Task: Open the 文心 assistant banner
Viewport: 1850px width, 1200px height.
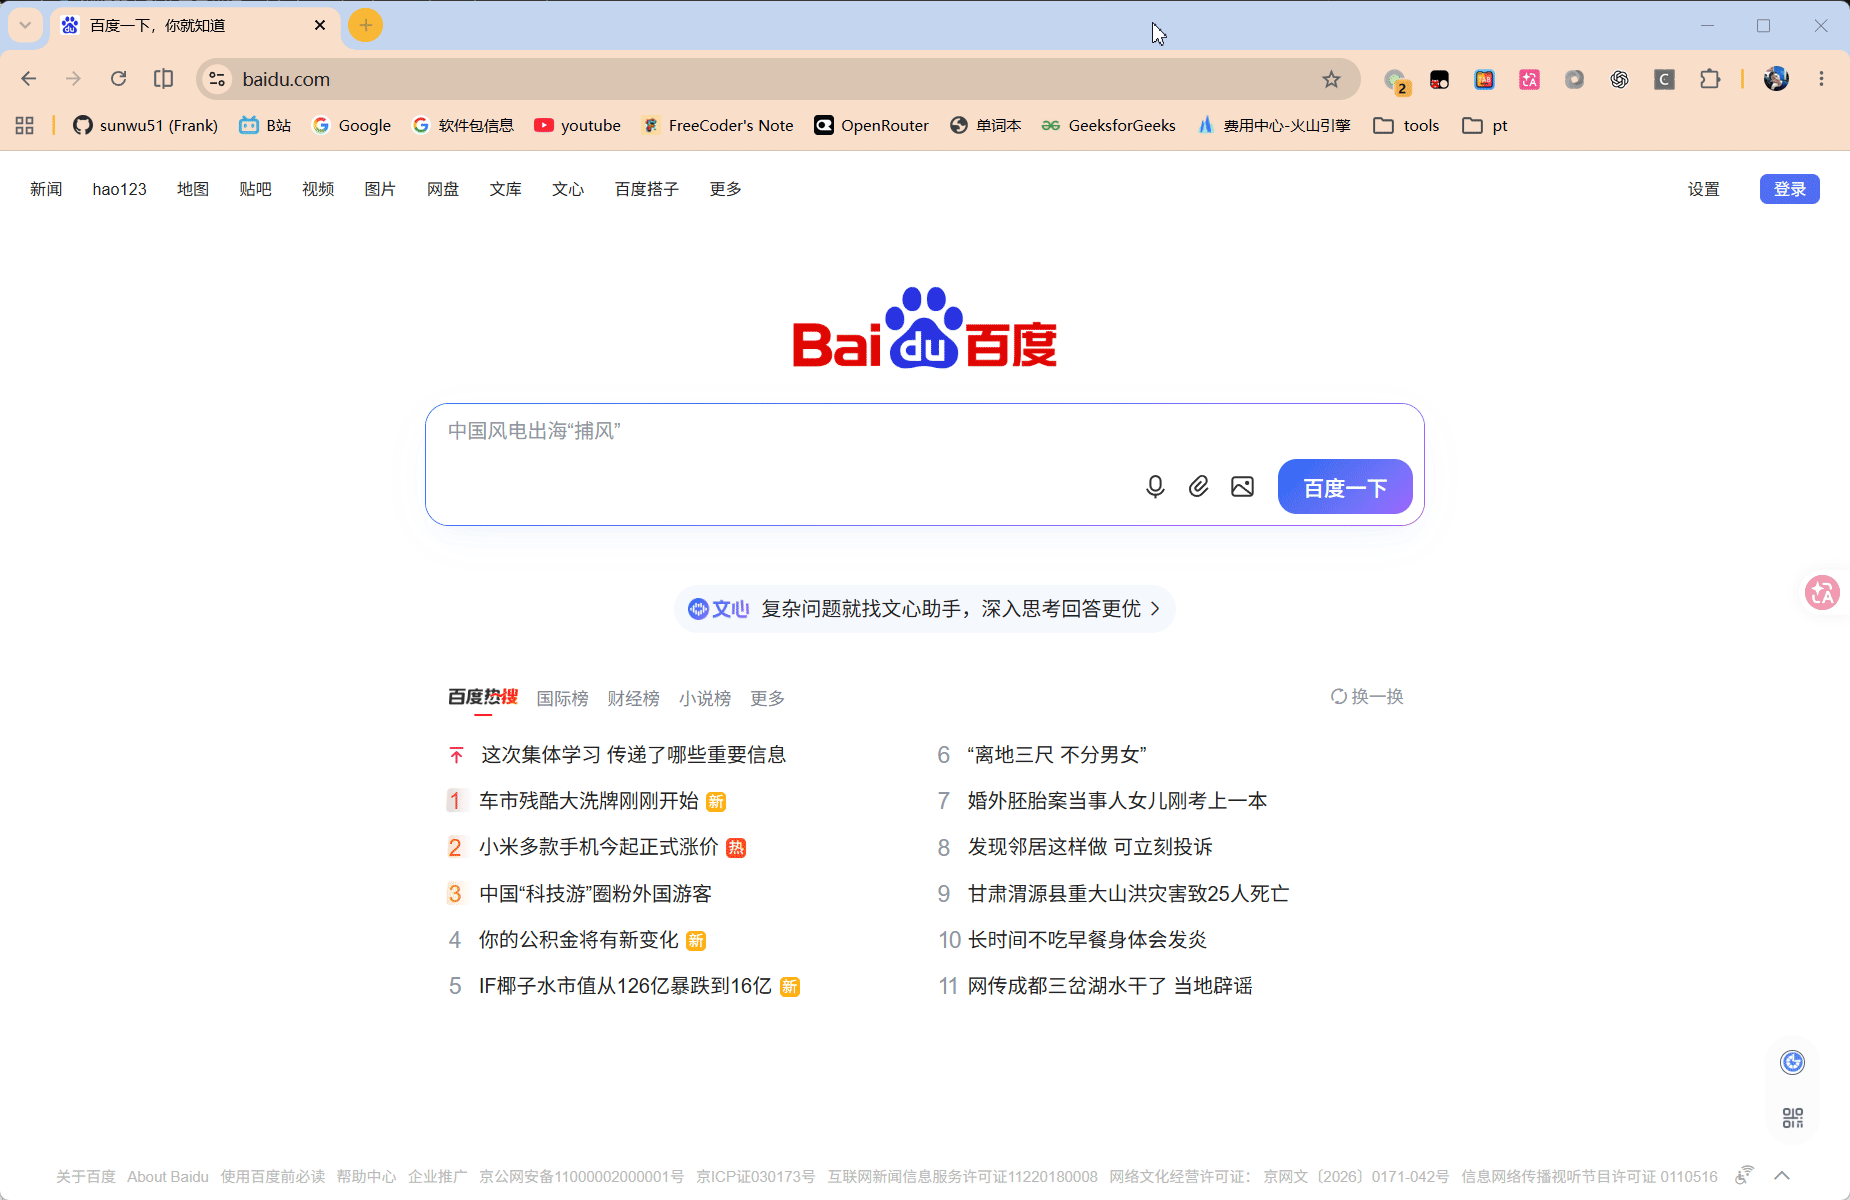Action: coord(925,609)
